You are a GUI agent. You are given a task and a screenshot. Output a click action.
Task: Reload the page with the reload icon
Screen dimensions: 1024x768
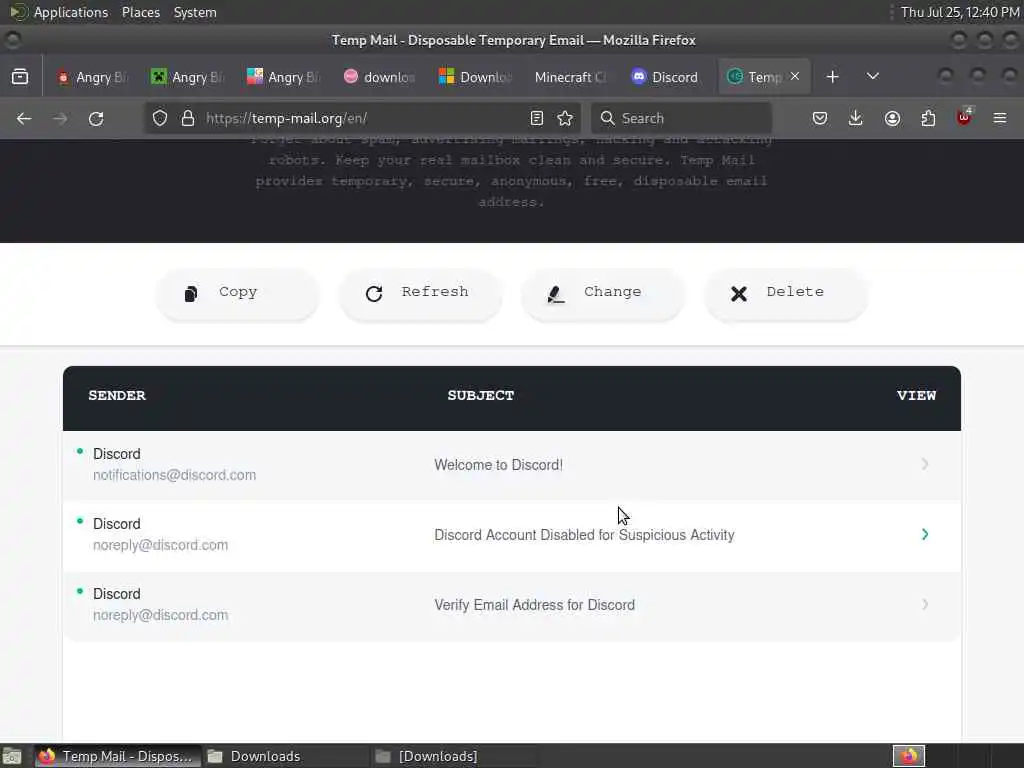96,118
